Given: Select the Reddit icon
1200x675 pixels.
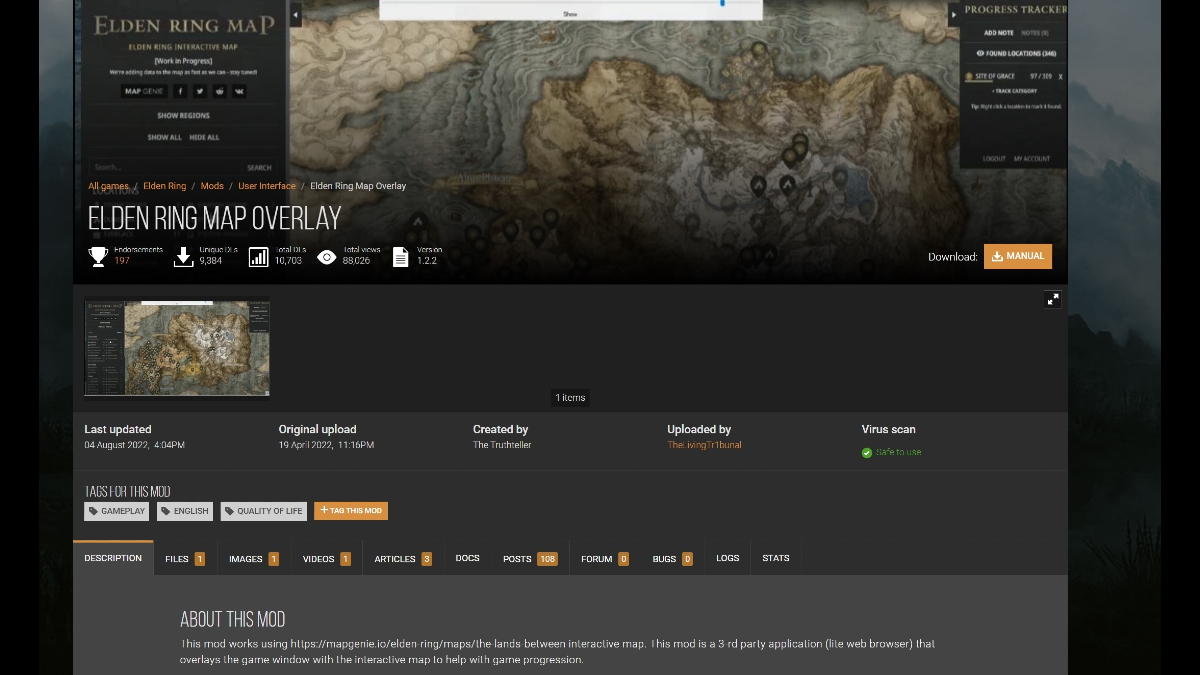Looking at the screenshot, I should pos(220,91).
